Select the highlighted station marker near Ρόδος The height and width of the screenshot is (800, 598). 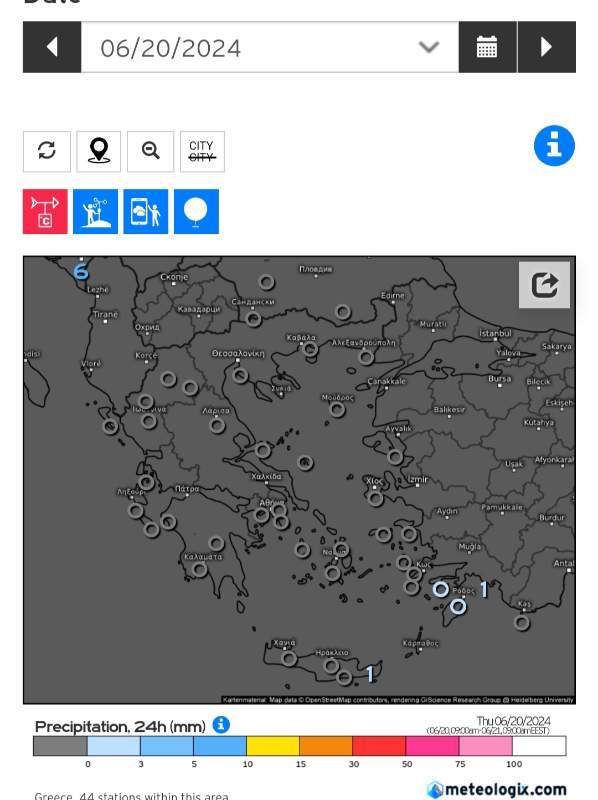pos(441,589)
